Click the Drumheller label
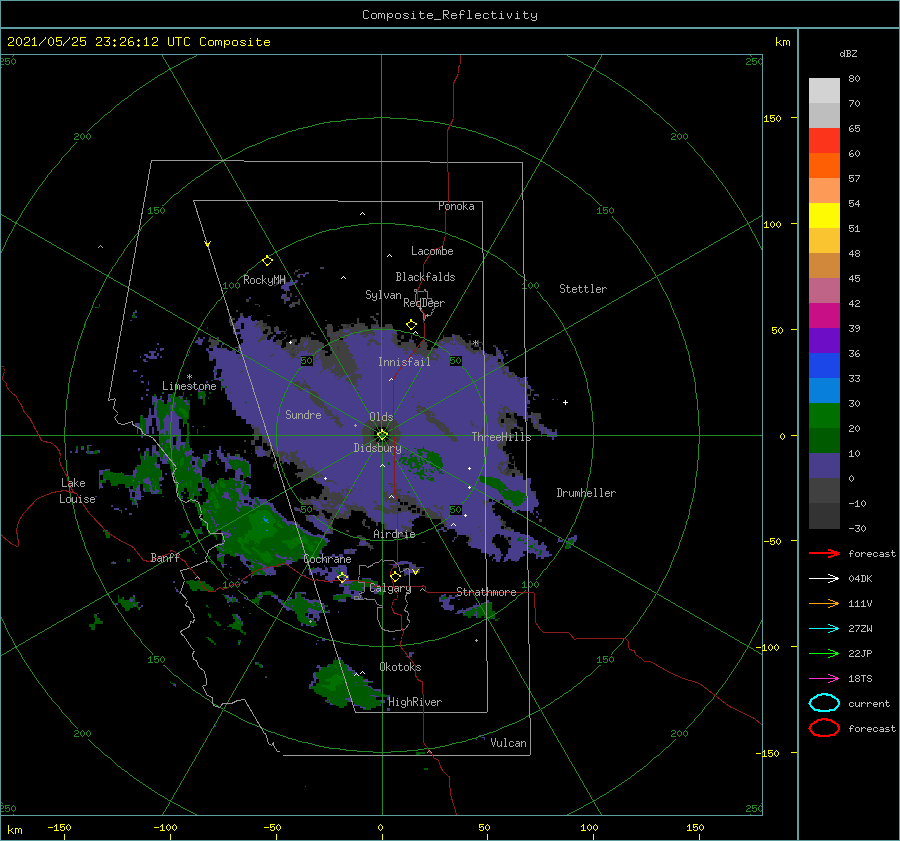 pos(586,493)
